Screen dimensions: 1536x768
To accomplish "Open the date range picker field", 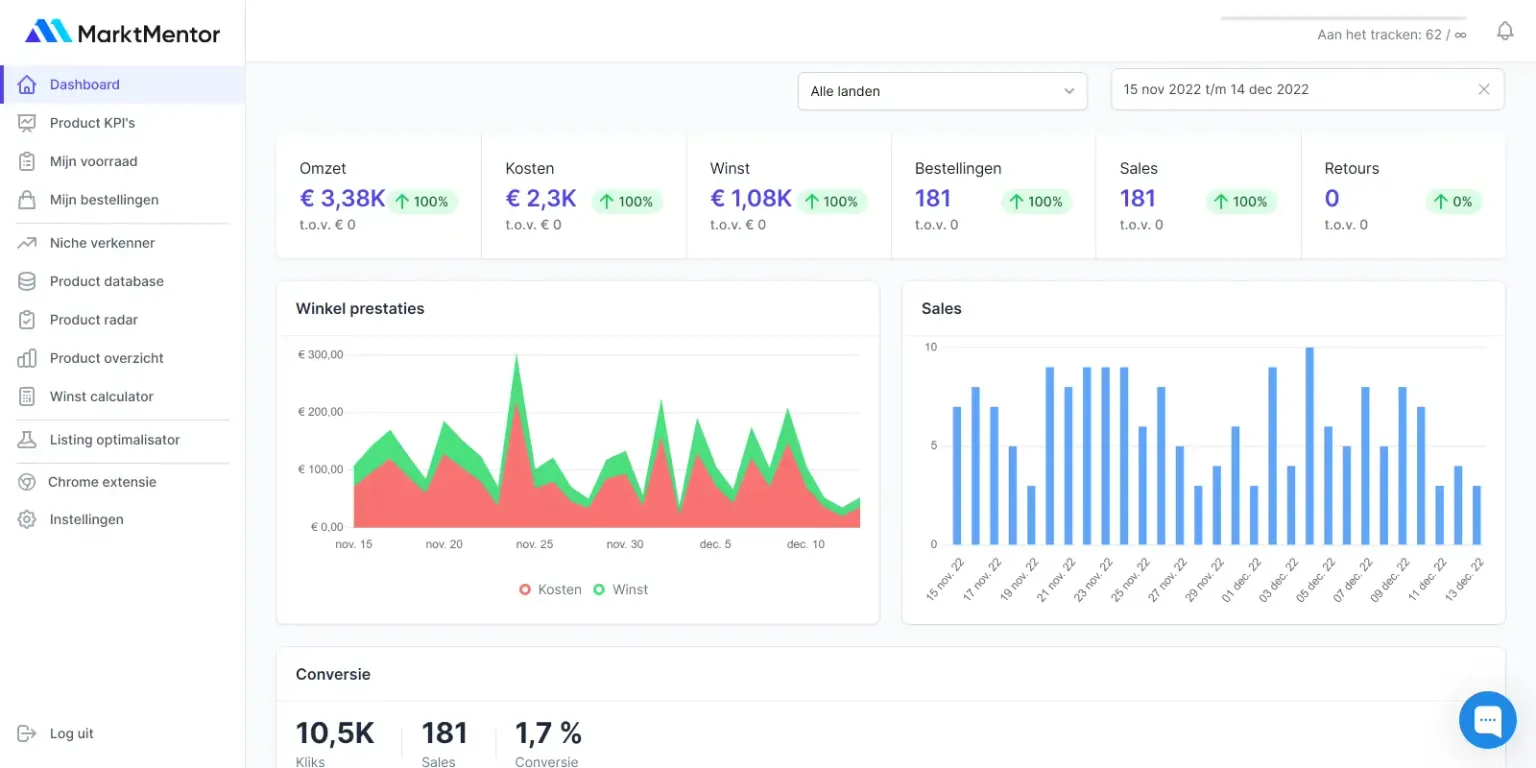I will pyautogui.click(x=1308, y=89).
